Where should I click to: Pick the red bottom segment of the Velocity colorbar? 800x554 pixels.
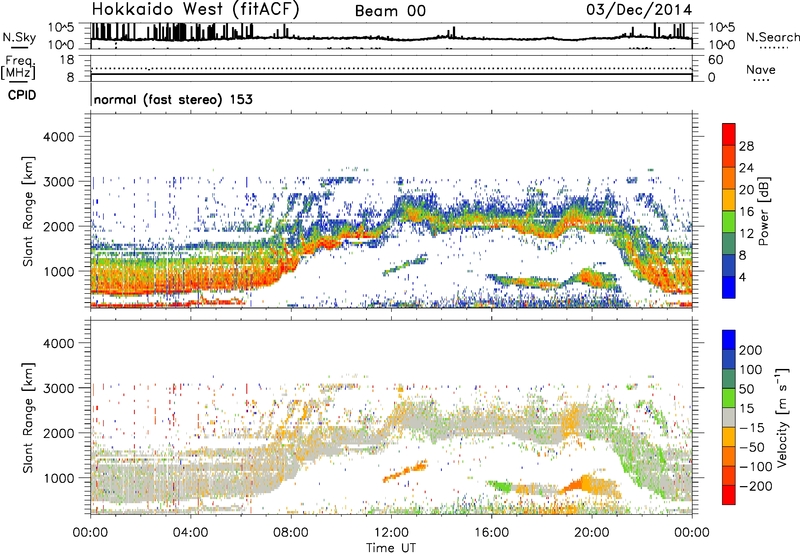[x=729, y=495]
